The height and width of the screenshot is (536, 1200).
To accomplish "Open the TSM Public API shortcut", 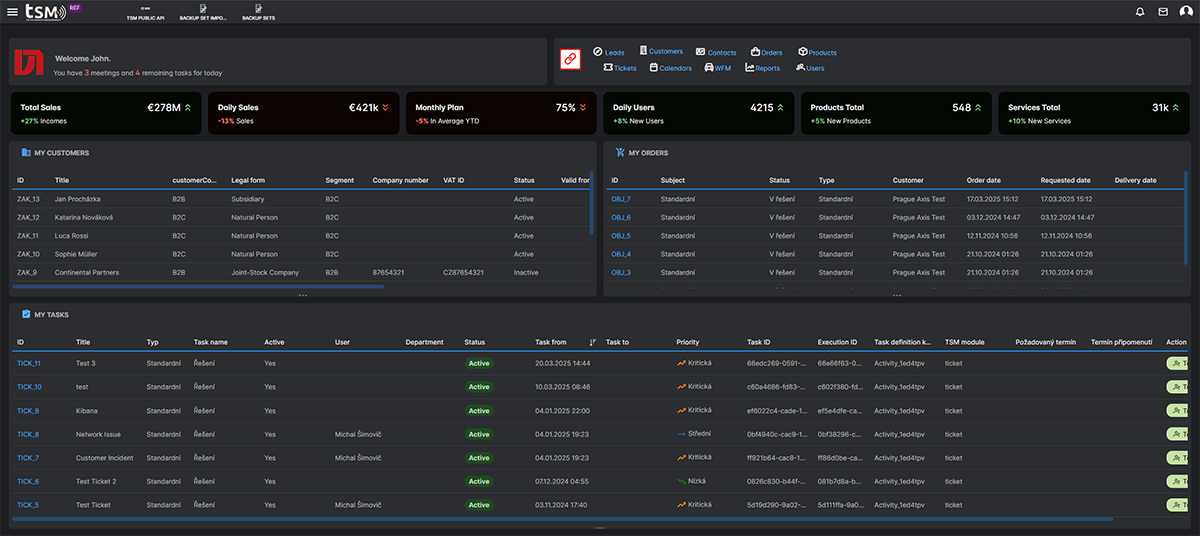I will (x=146, y=13).
